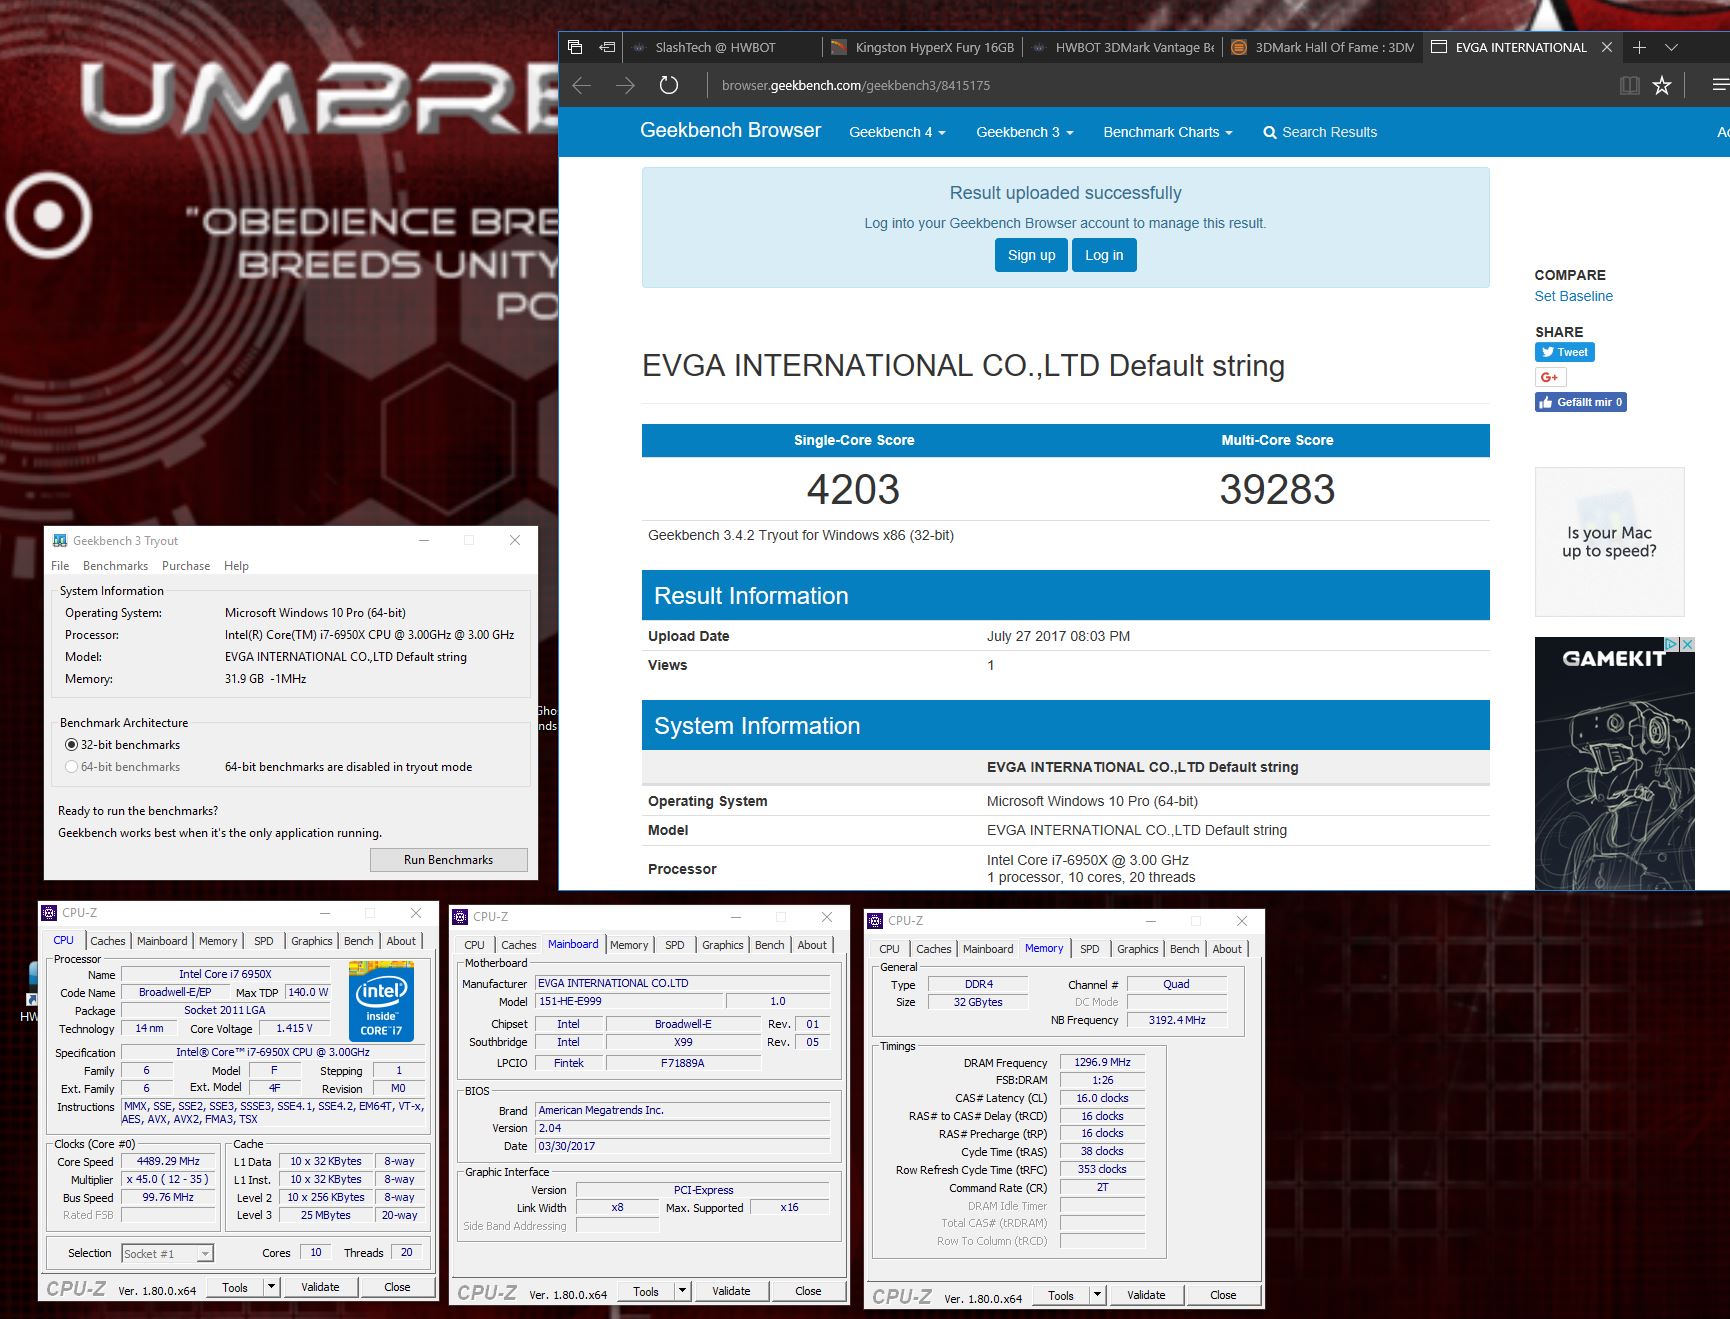1730x1319 pixels.
Task: Expand Tools arrow in Memory CPU-Z window
Action: tap(1098, 1296)
